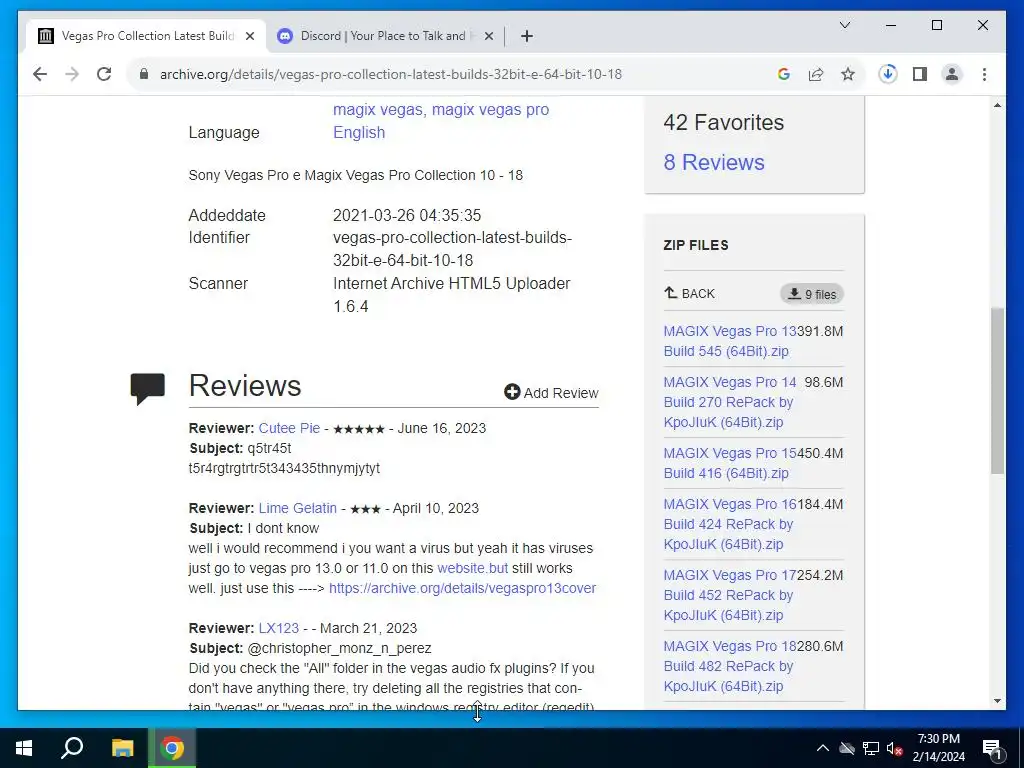Click the address bar URL

(x=391, y=74)
